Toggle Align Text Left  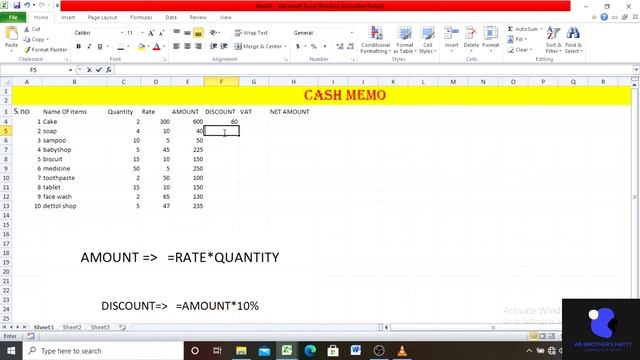[176, 46]
